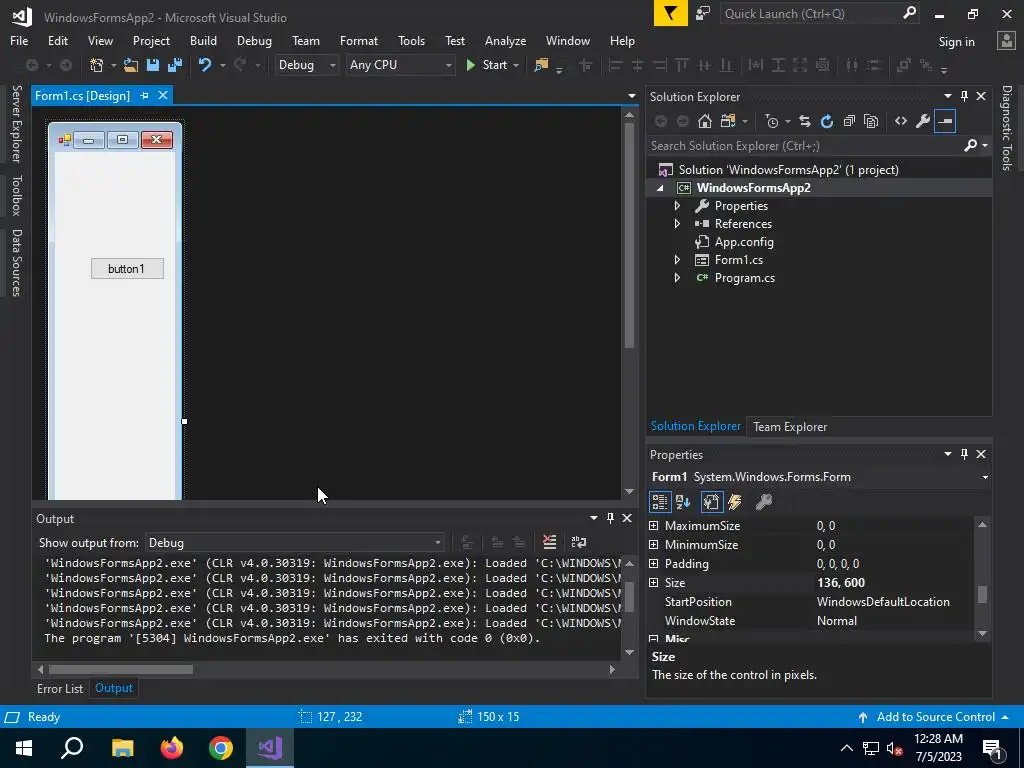Click the feedback icon beside Quick Launch
This screenshot has height=768, width=1024.
point(703,14)
